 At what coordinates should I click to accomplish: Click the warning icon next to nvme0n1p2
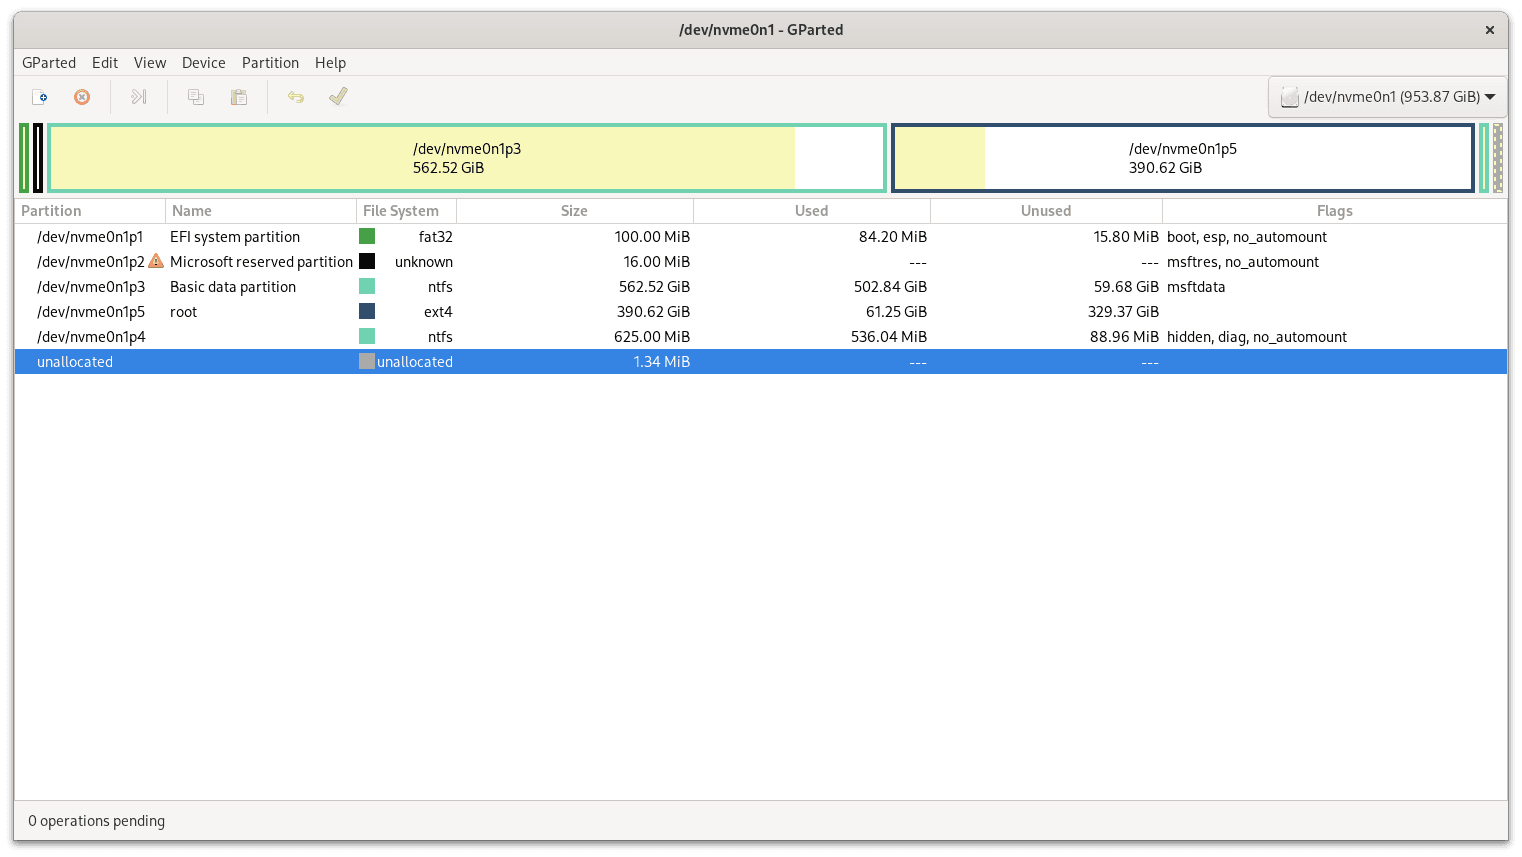click(x=155, y=261)
